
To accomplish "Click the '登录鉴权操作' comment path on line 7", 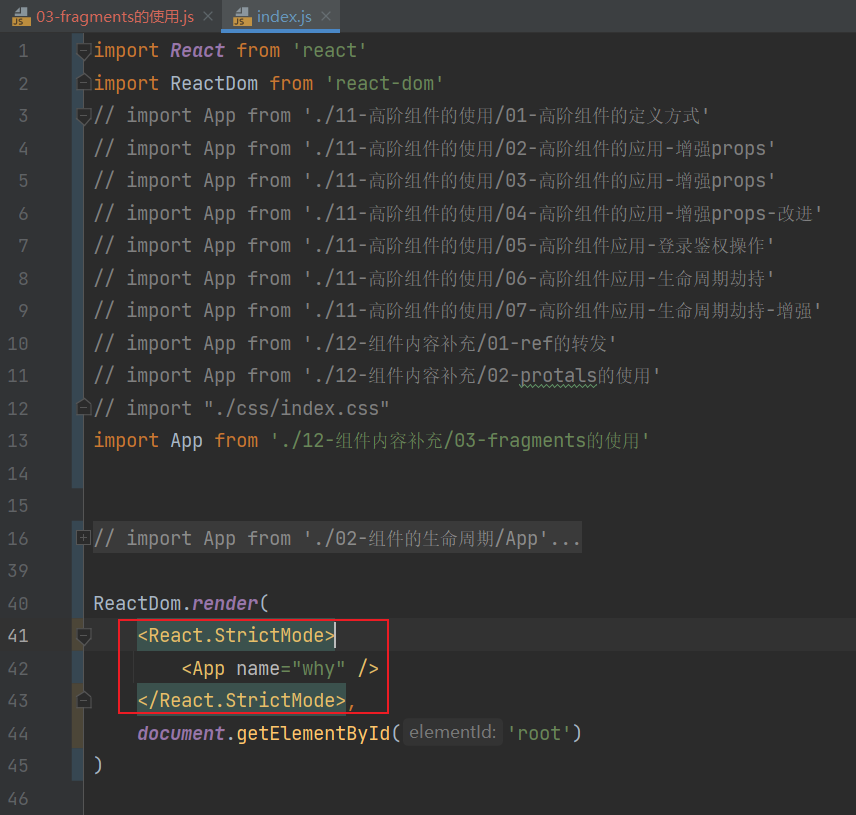I will pos(710,246).
